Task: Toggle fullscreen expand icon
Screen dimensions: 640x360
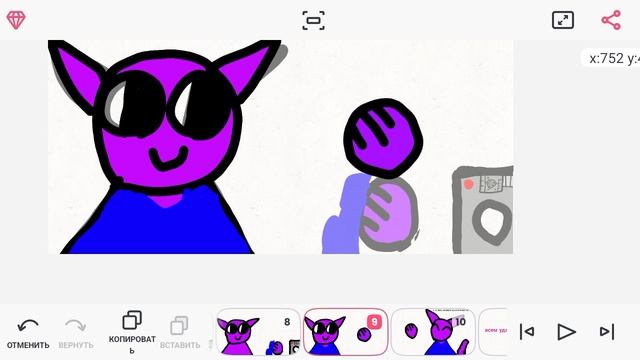Action: (x=563, y=20)
